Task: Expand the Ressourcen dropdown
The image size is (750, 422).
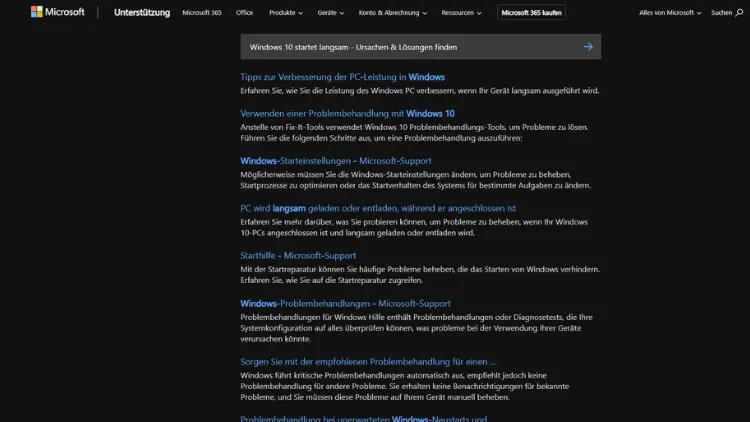Action: (x=461, y=12)
